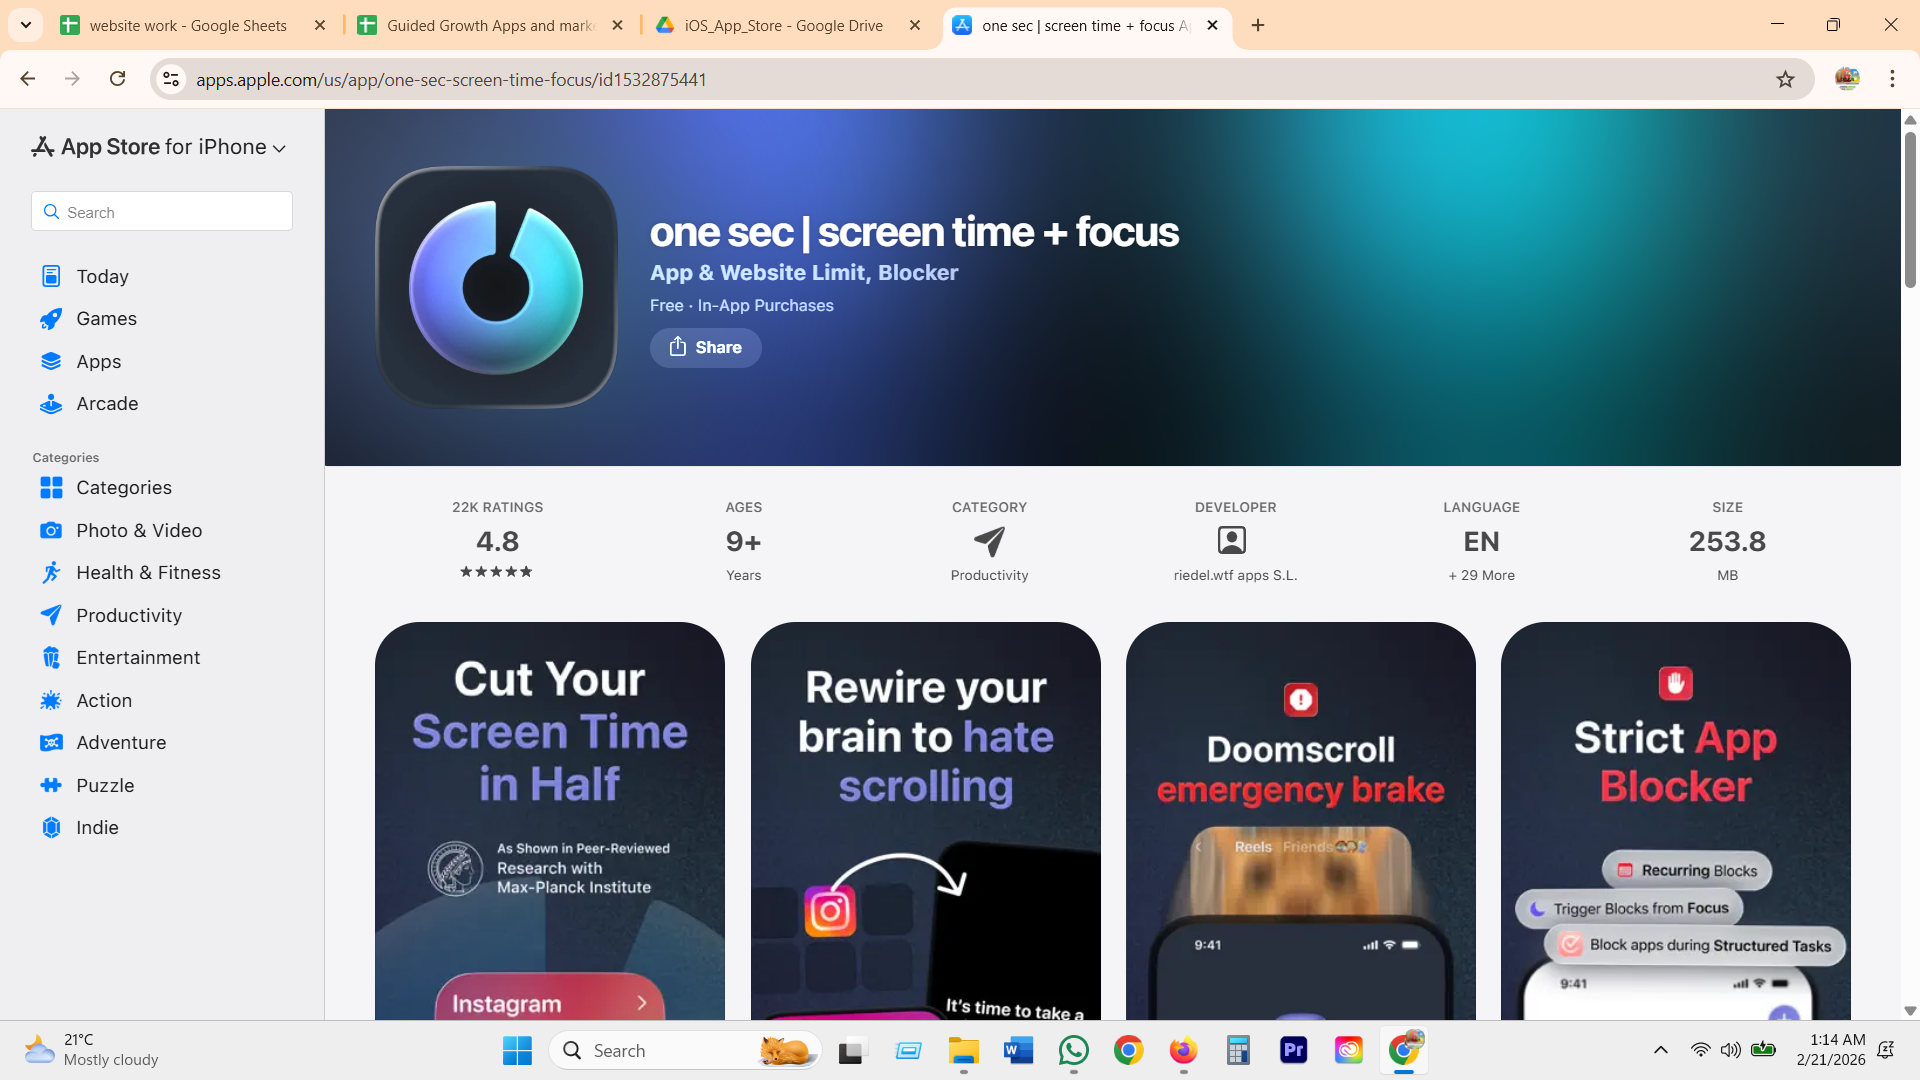The height and width of the screenshot is (1080, 1920).
Task: Select the Arcade joystick icon
Action: pyautogui.click(x=51, y=404)
